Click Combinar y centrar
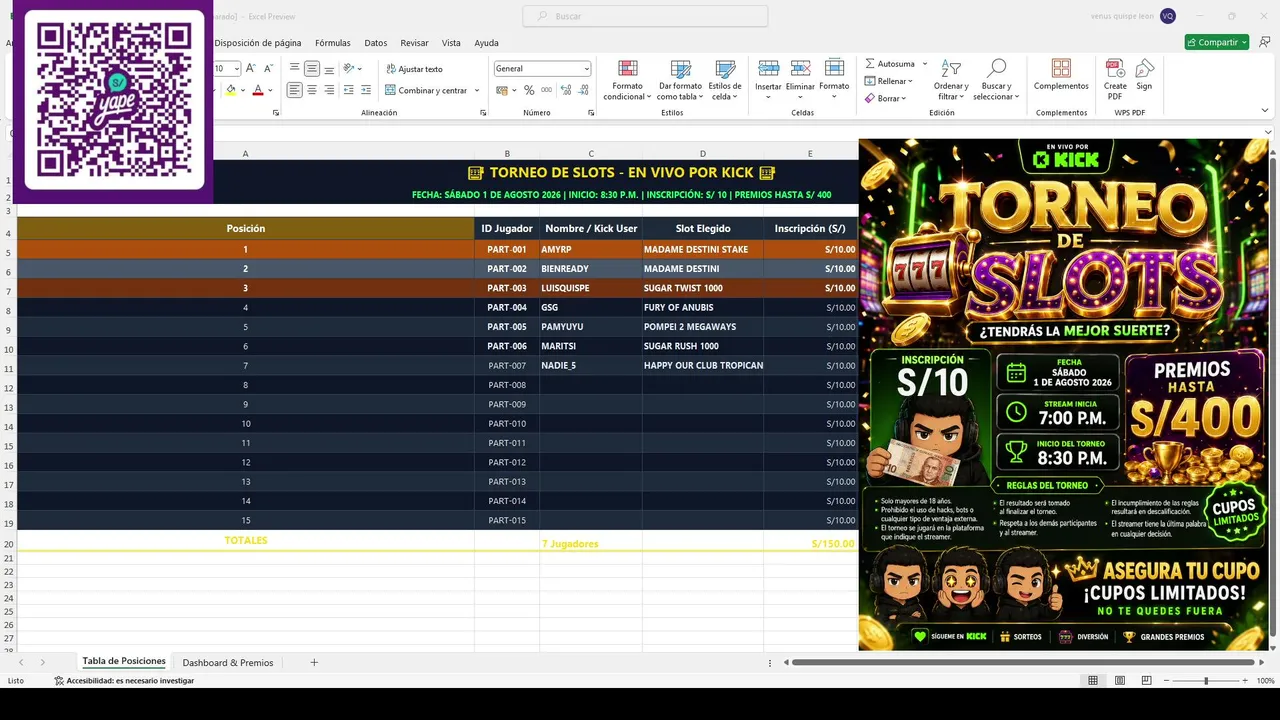The width and height of the screenshot is (1280, 720). point(426,90)
